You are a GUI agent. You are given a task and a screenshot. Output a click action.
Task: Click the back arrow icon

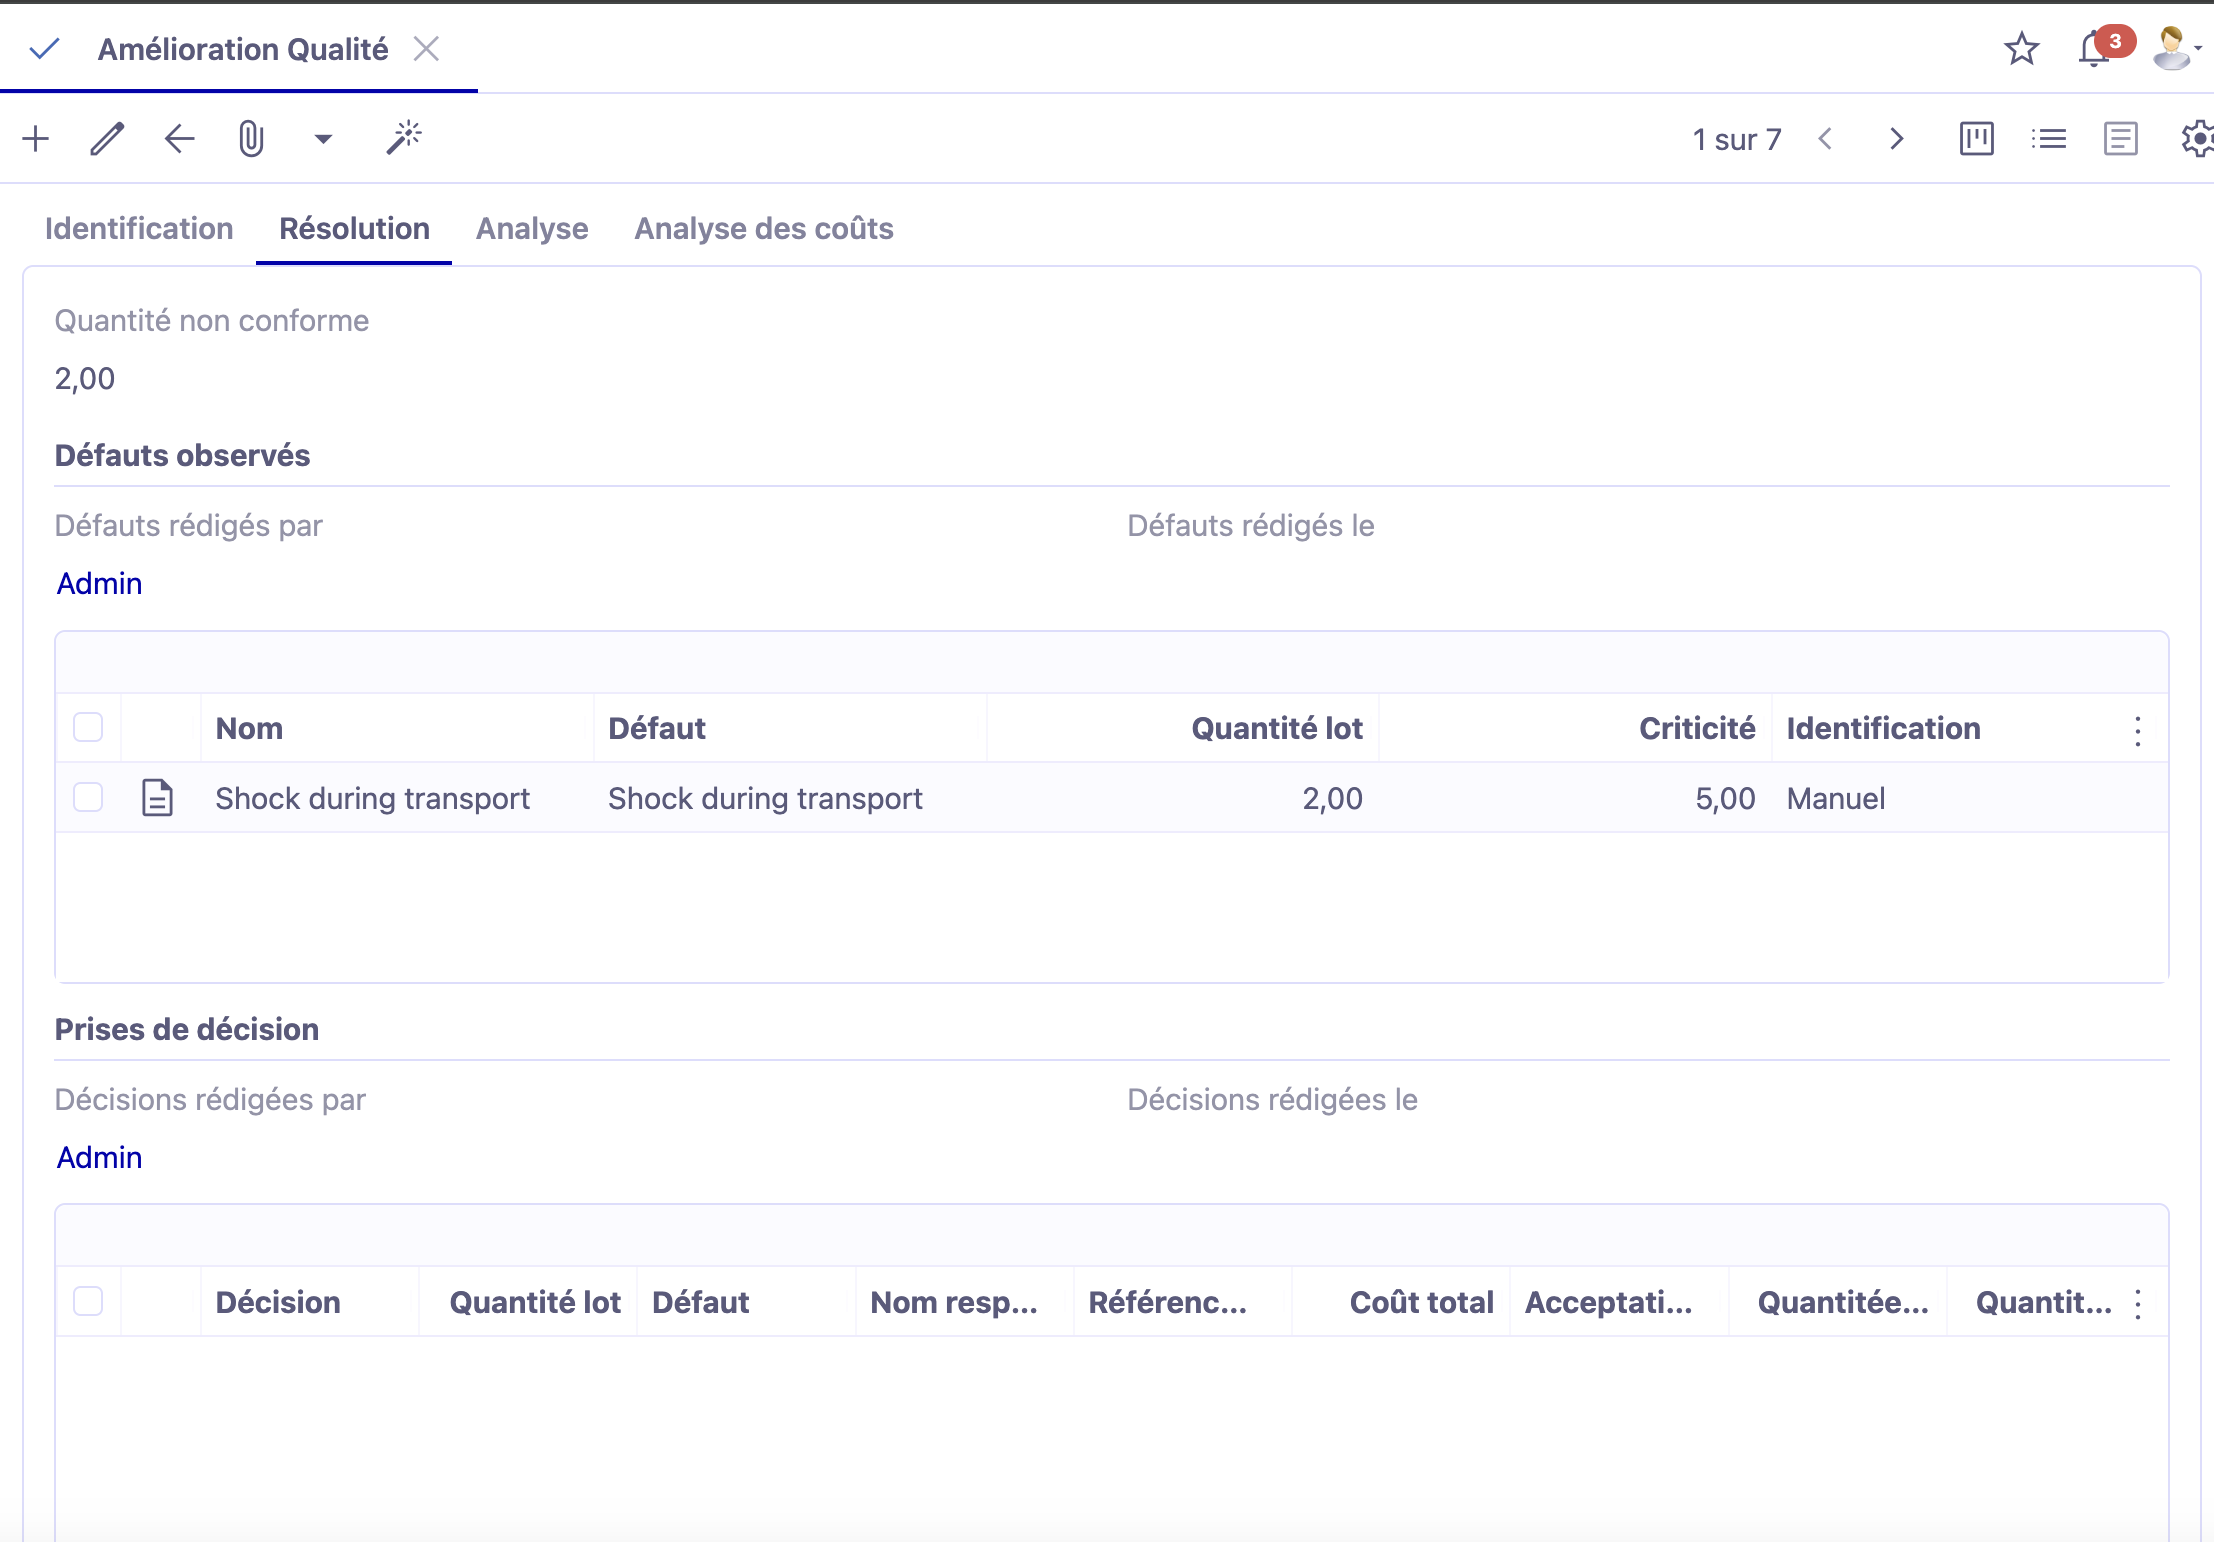[179, 139]
